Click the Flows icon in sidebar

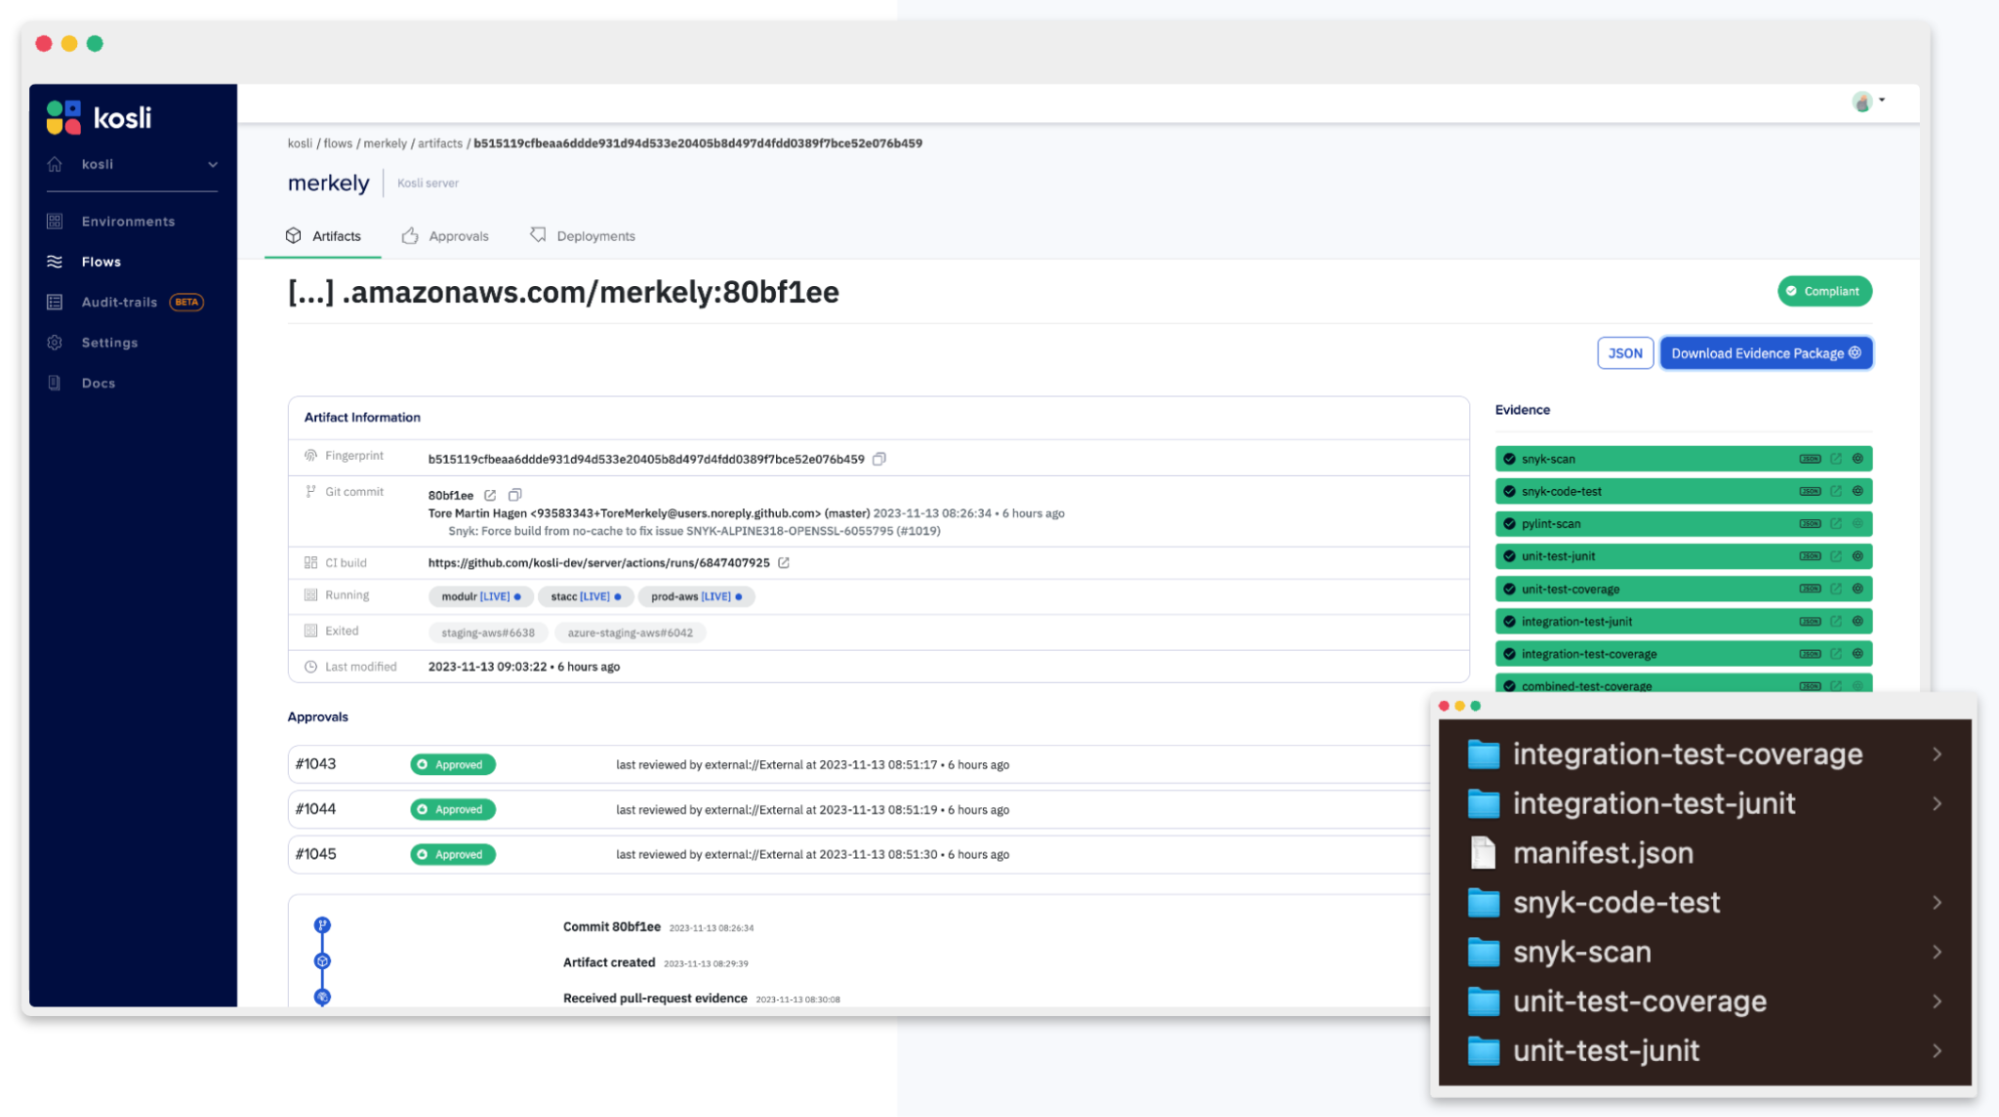[54, 261]
